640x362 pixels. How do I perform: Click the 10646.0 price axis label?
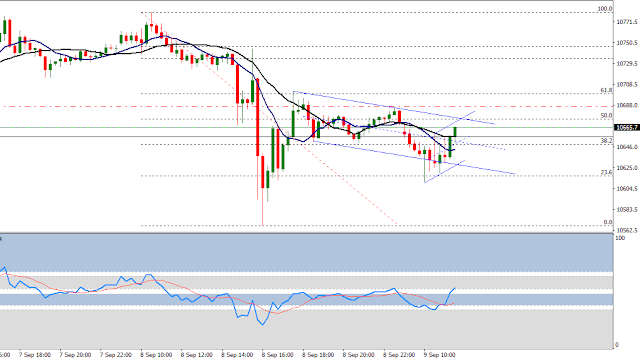coord(627,147)
